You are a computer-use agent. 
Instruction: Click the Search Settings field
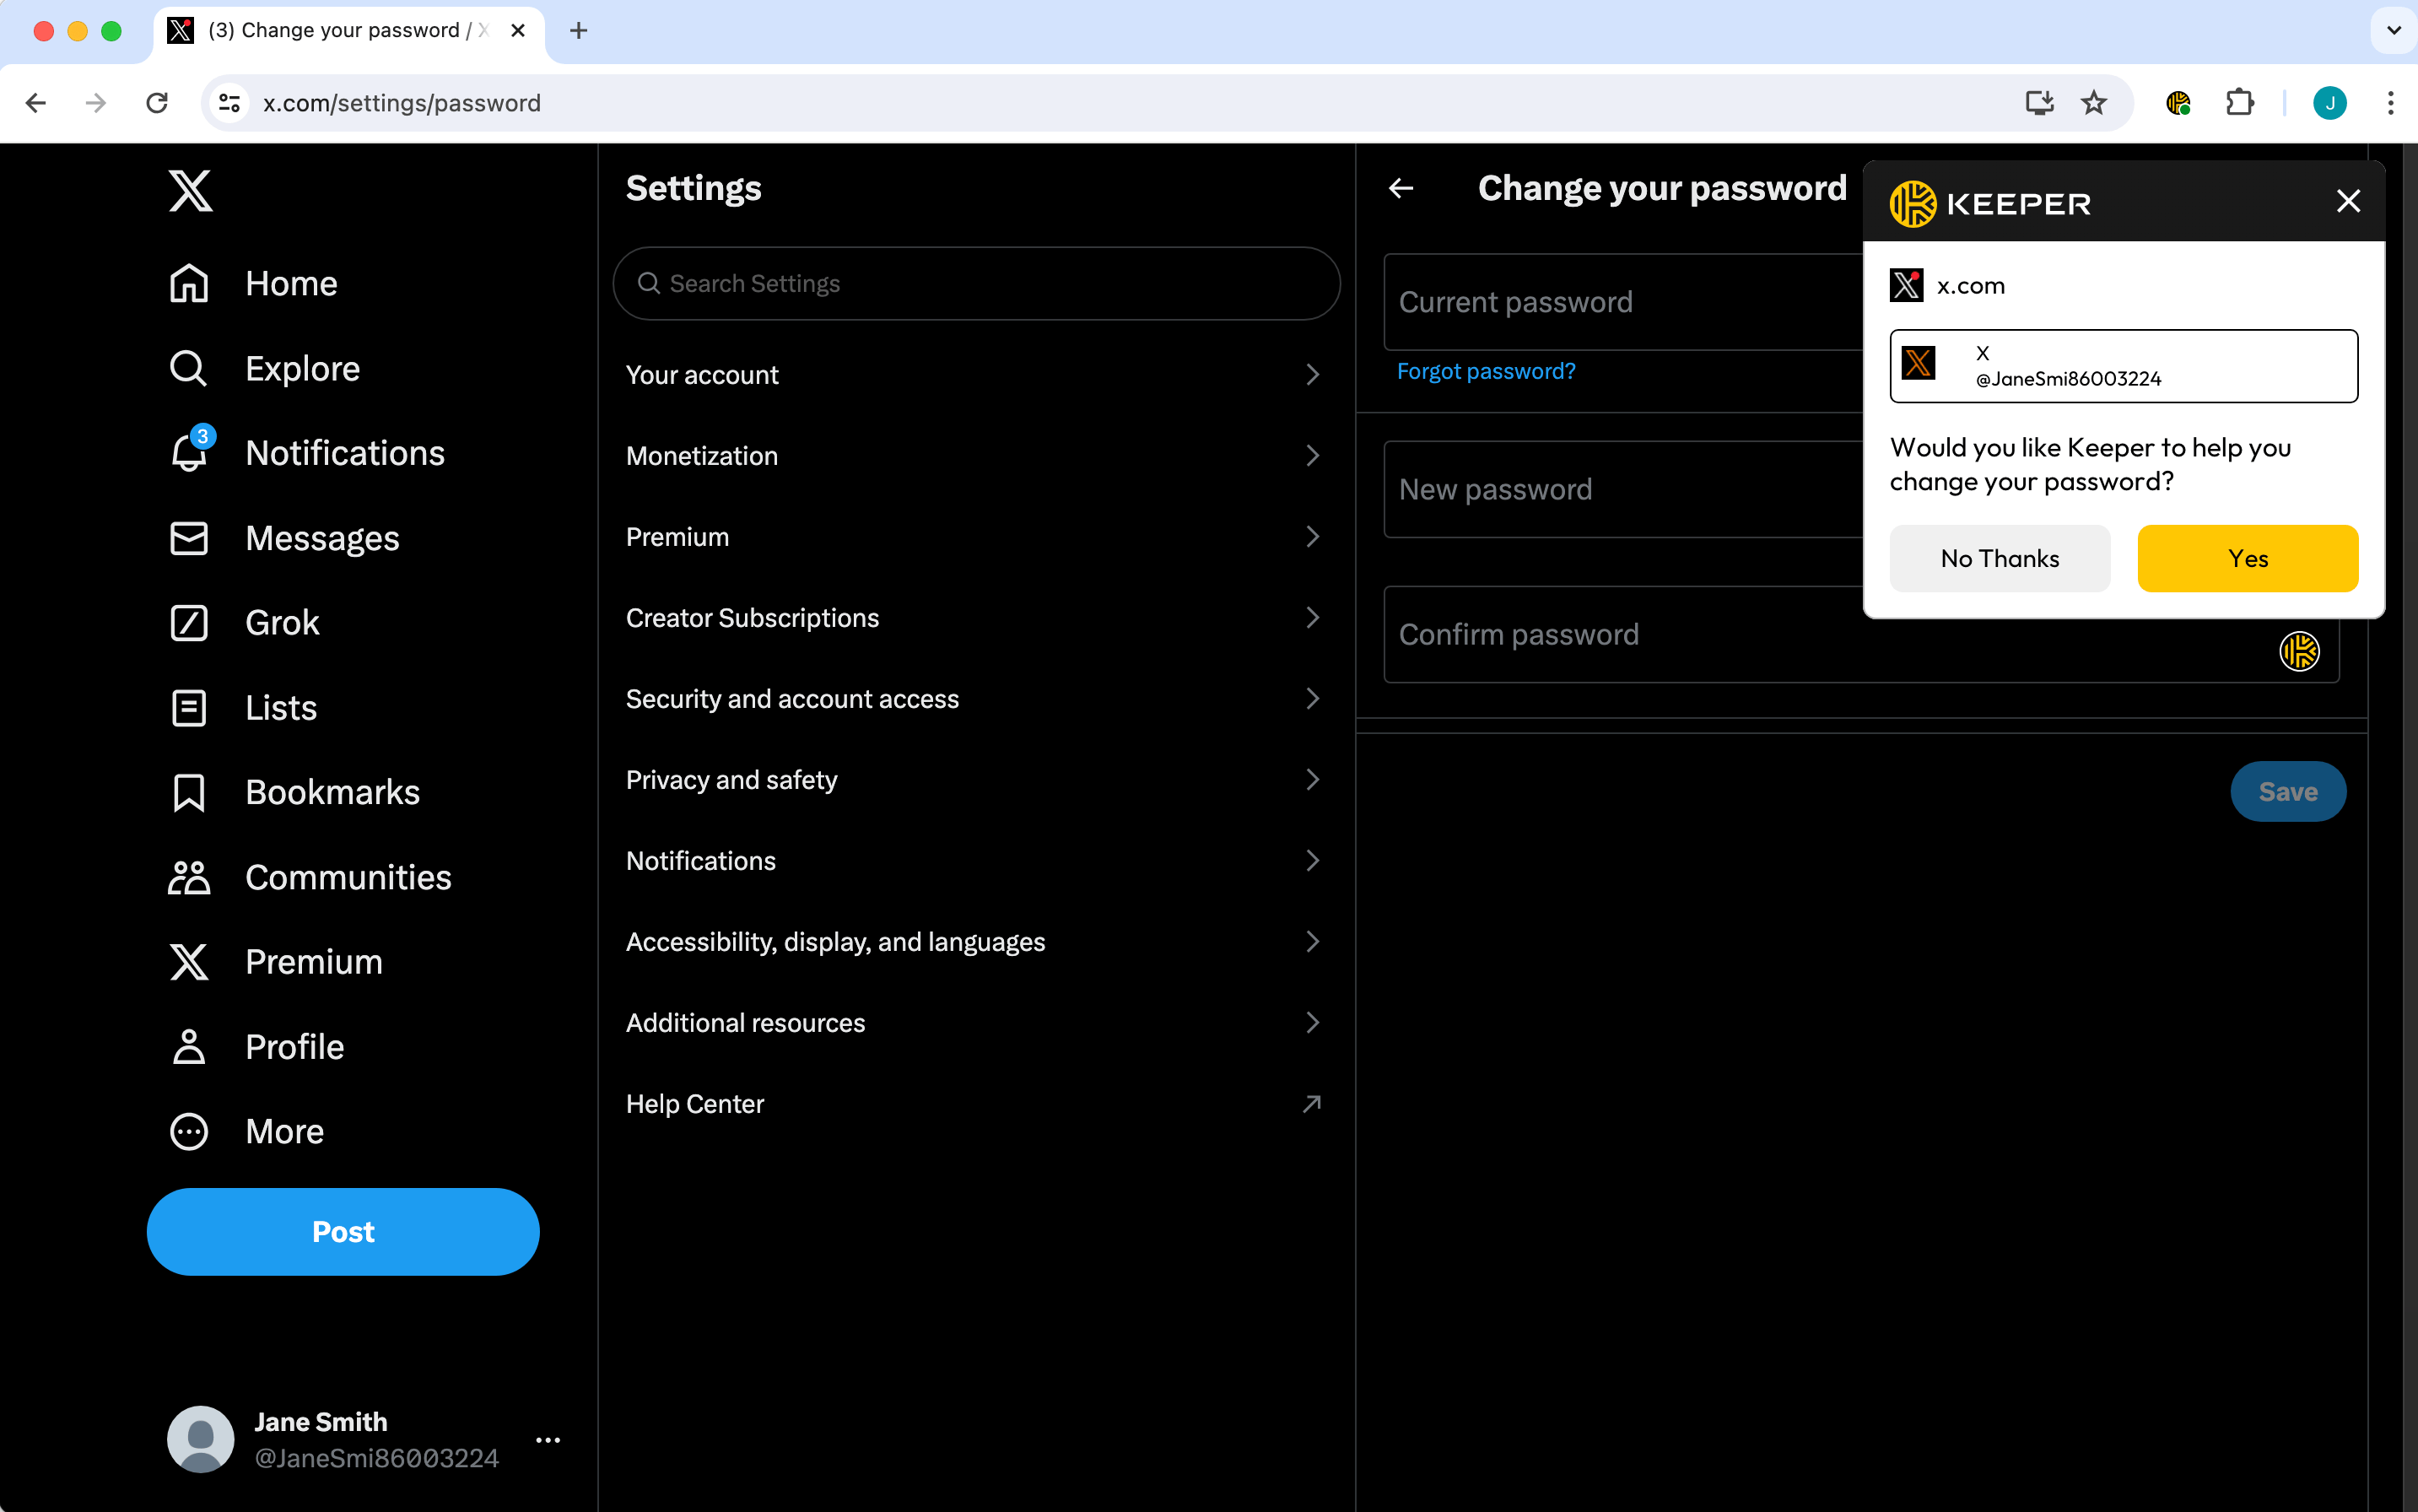click(x=975, y=284)
